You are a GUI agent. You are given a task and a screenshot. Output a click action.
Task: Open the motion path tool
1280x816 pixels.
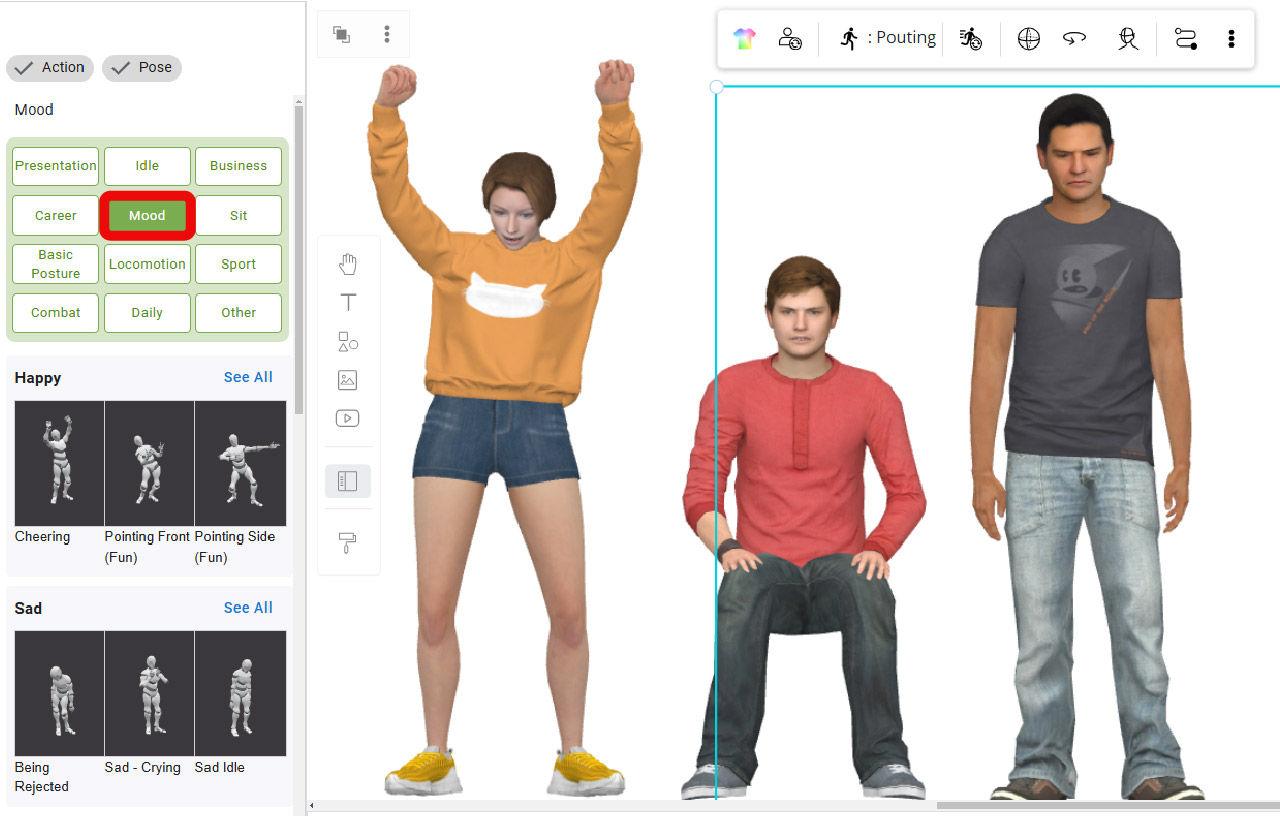[x=1186, y=39]
